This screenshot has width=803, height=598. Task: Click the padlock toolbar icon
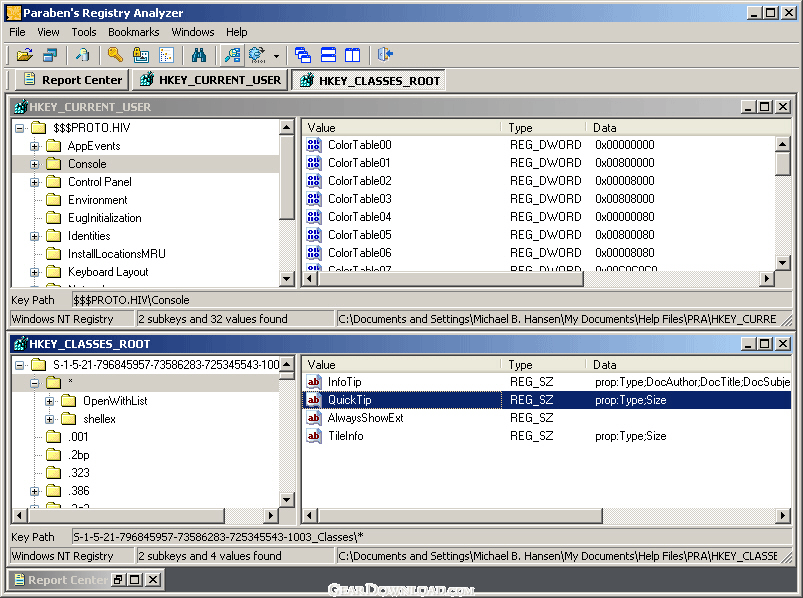pyautogui.click(x=140, y=54)
